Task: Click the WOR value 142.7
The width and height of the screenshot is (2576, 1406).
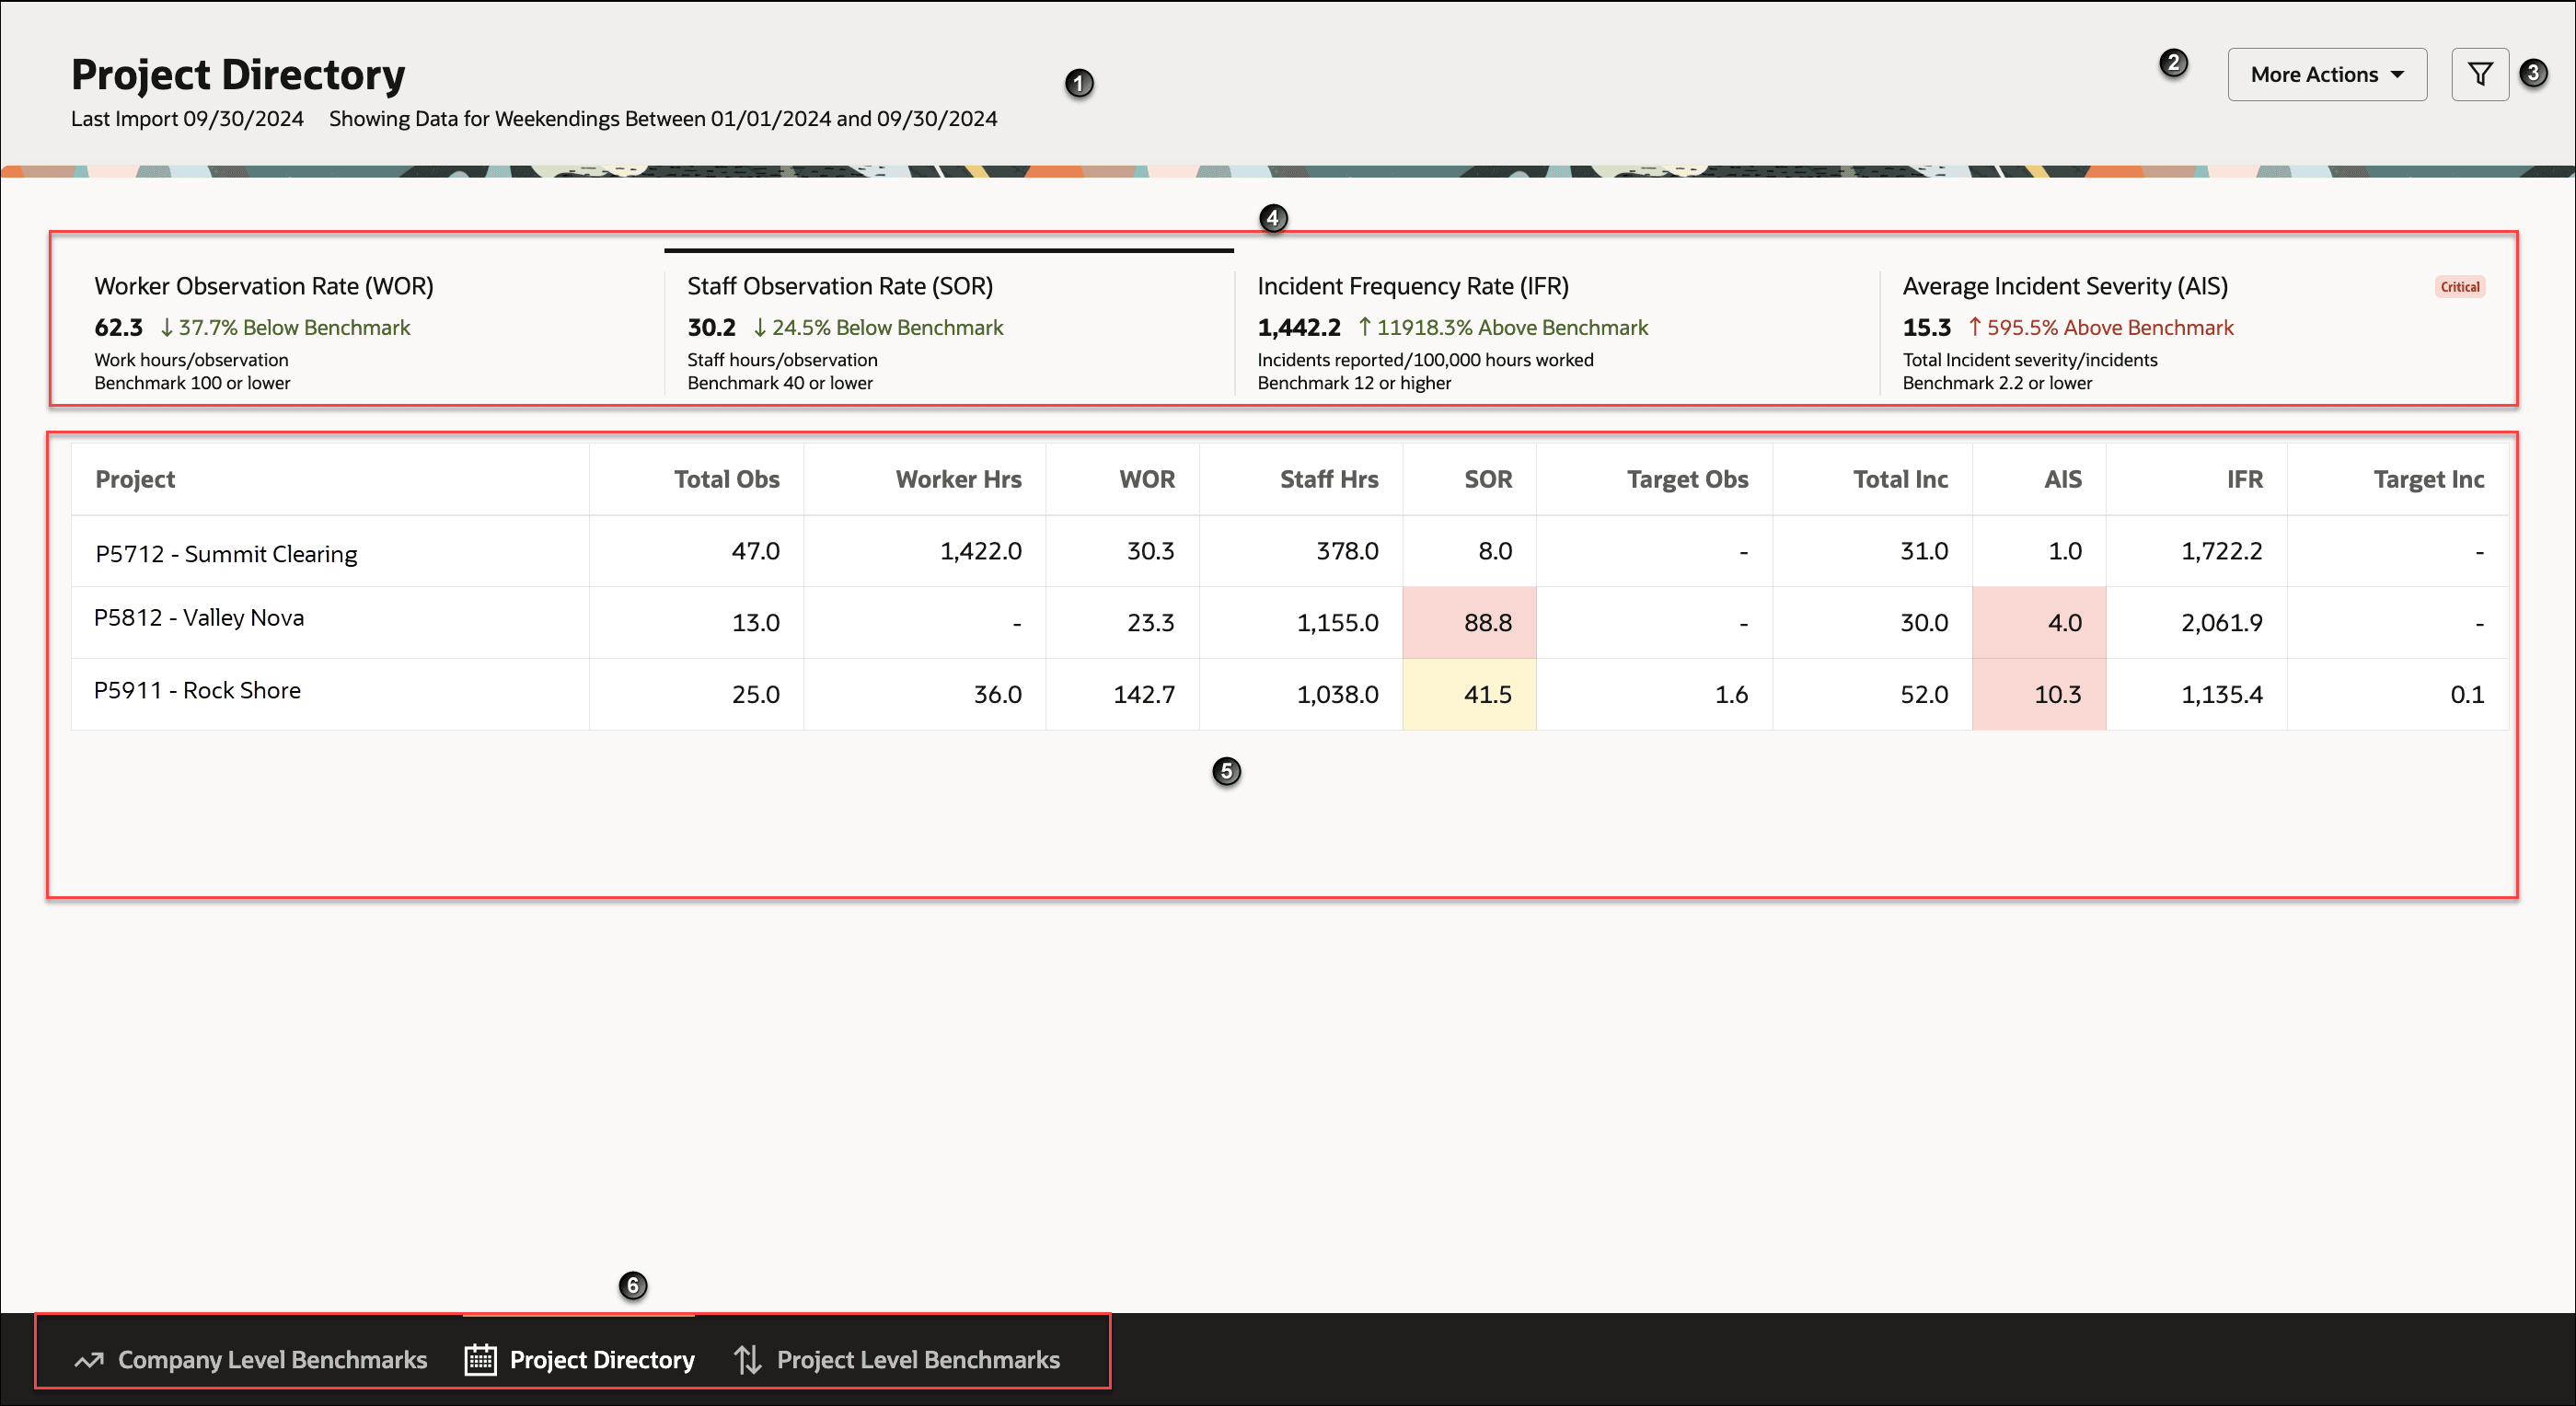Action: (x=1144, y=694)
